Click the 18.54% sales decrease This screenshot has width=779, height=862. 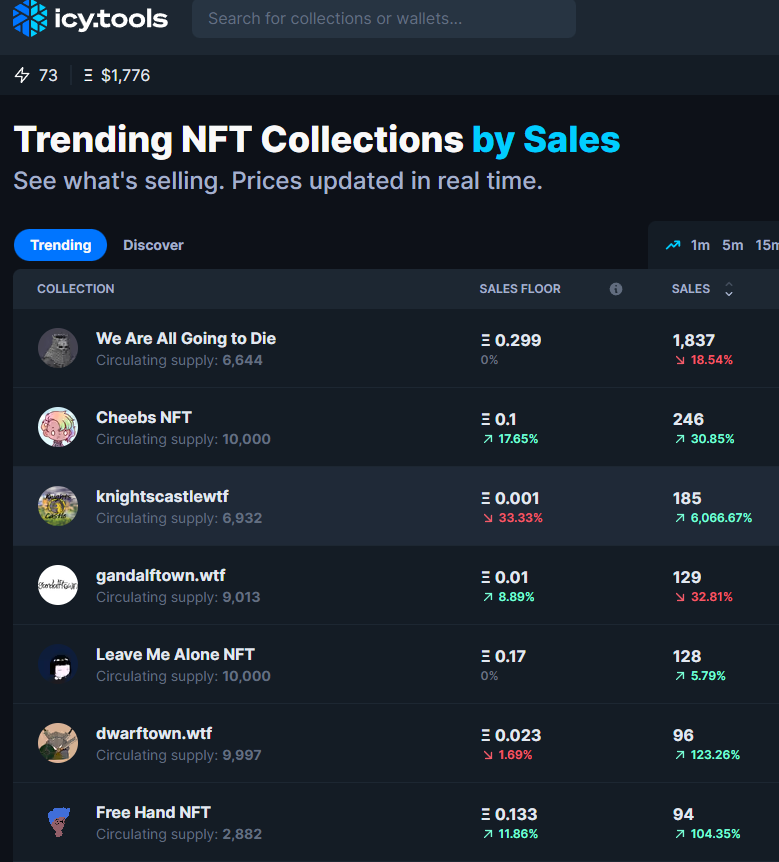coord(711,360)
